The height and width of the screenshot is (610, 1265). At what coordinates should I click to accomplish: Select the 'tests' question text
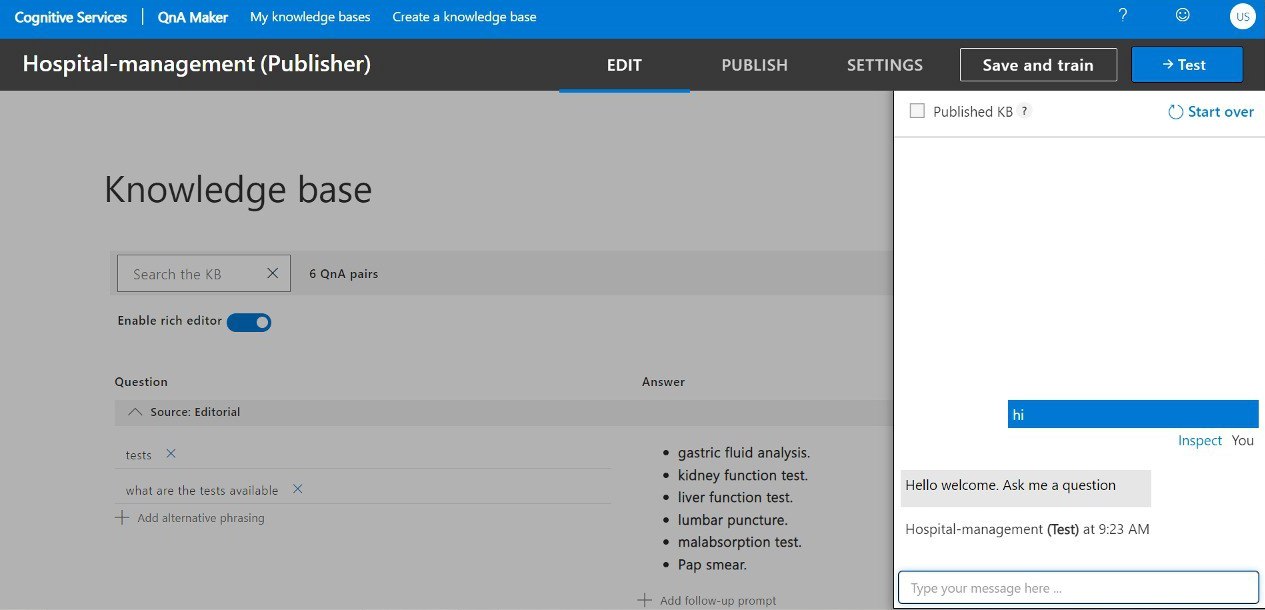[x=139, y=455]
